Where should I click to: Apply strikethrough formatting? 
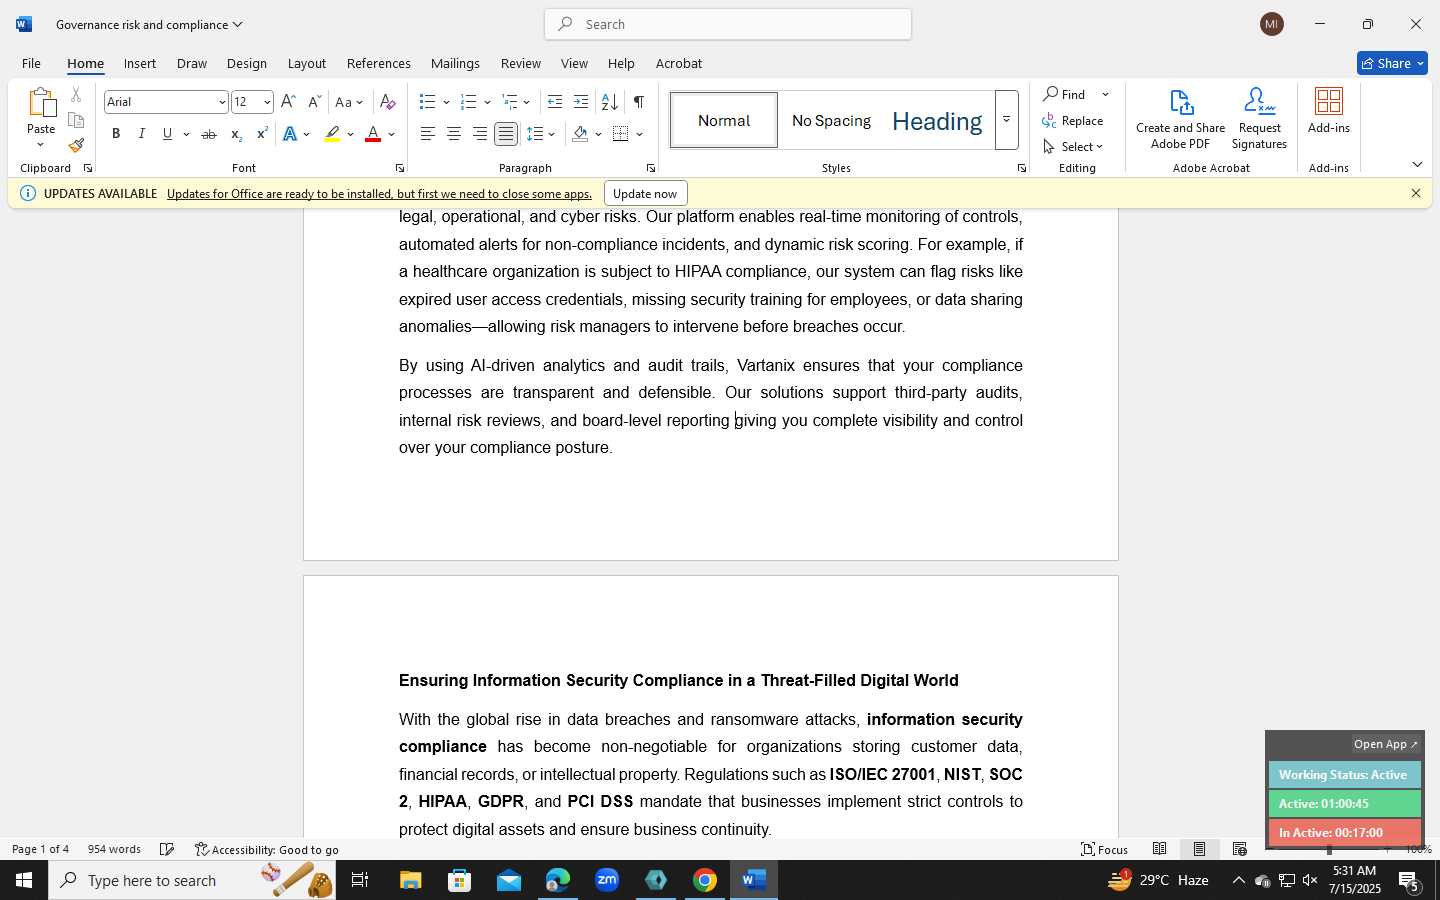209,134
